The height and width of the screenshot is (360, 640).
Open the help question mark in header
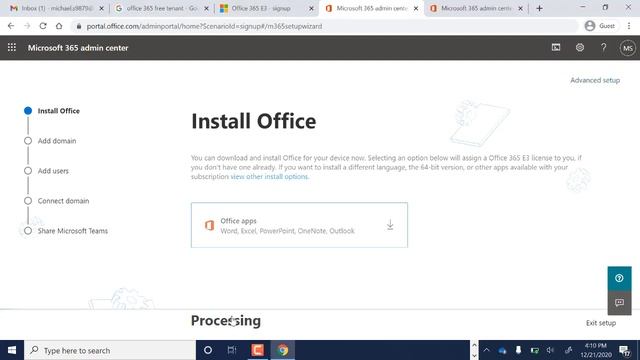pos(603,47)
